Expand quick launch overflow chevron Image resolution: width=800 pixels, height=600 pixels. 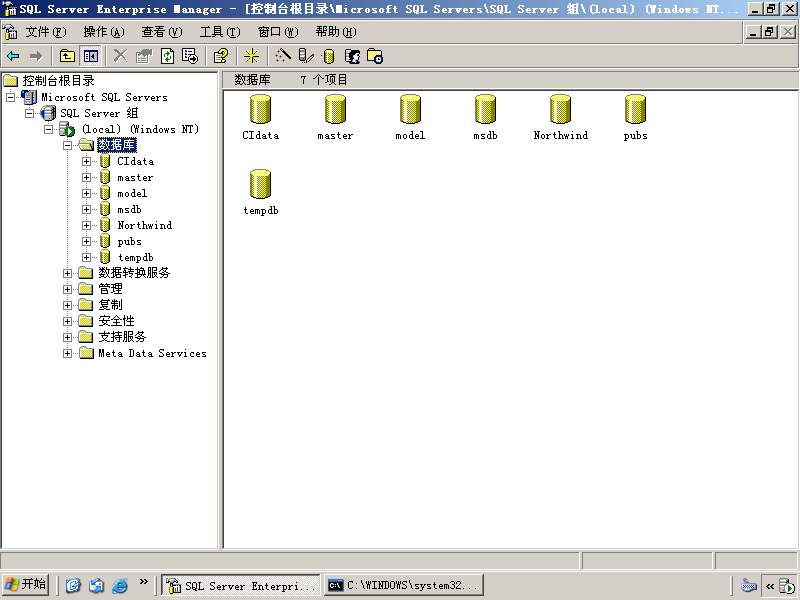[143, 582]
